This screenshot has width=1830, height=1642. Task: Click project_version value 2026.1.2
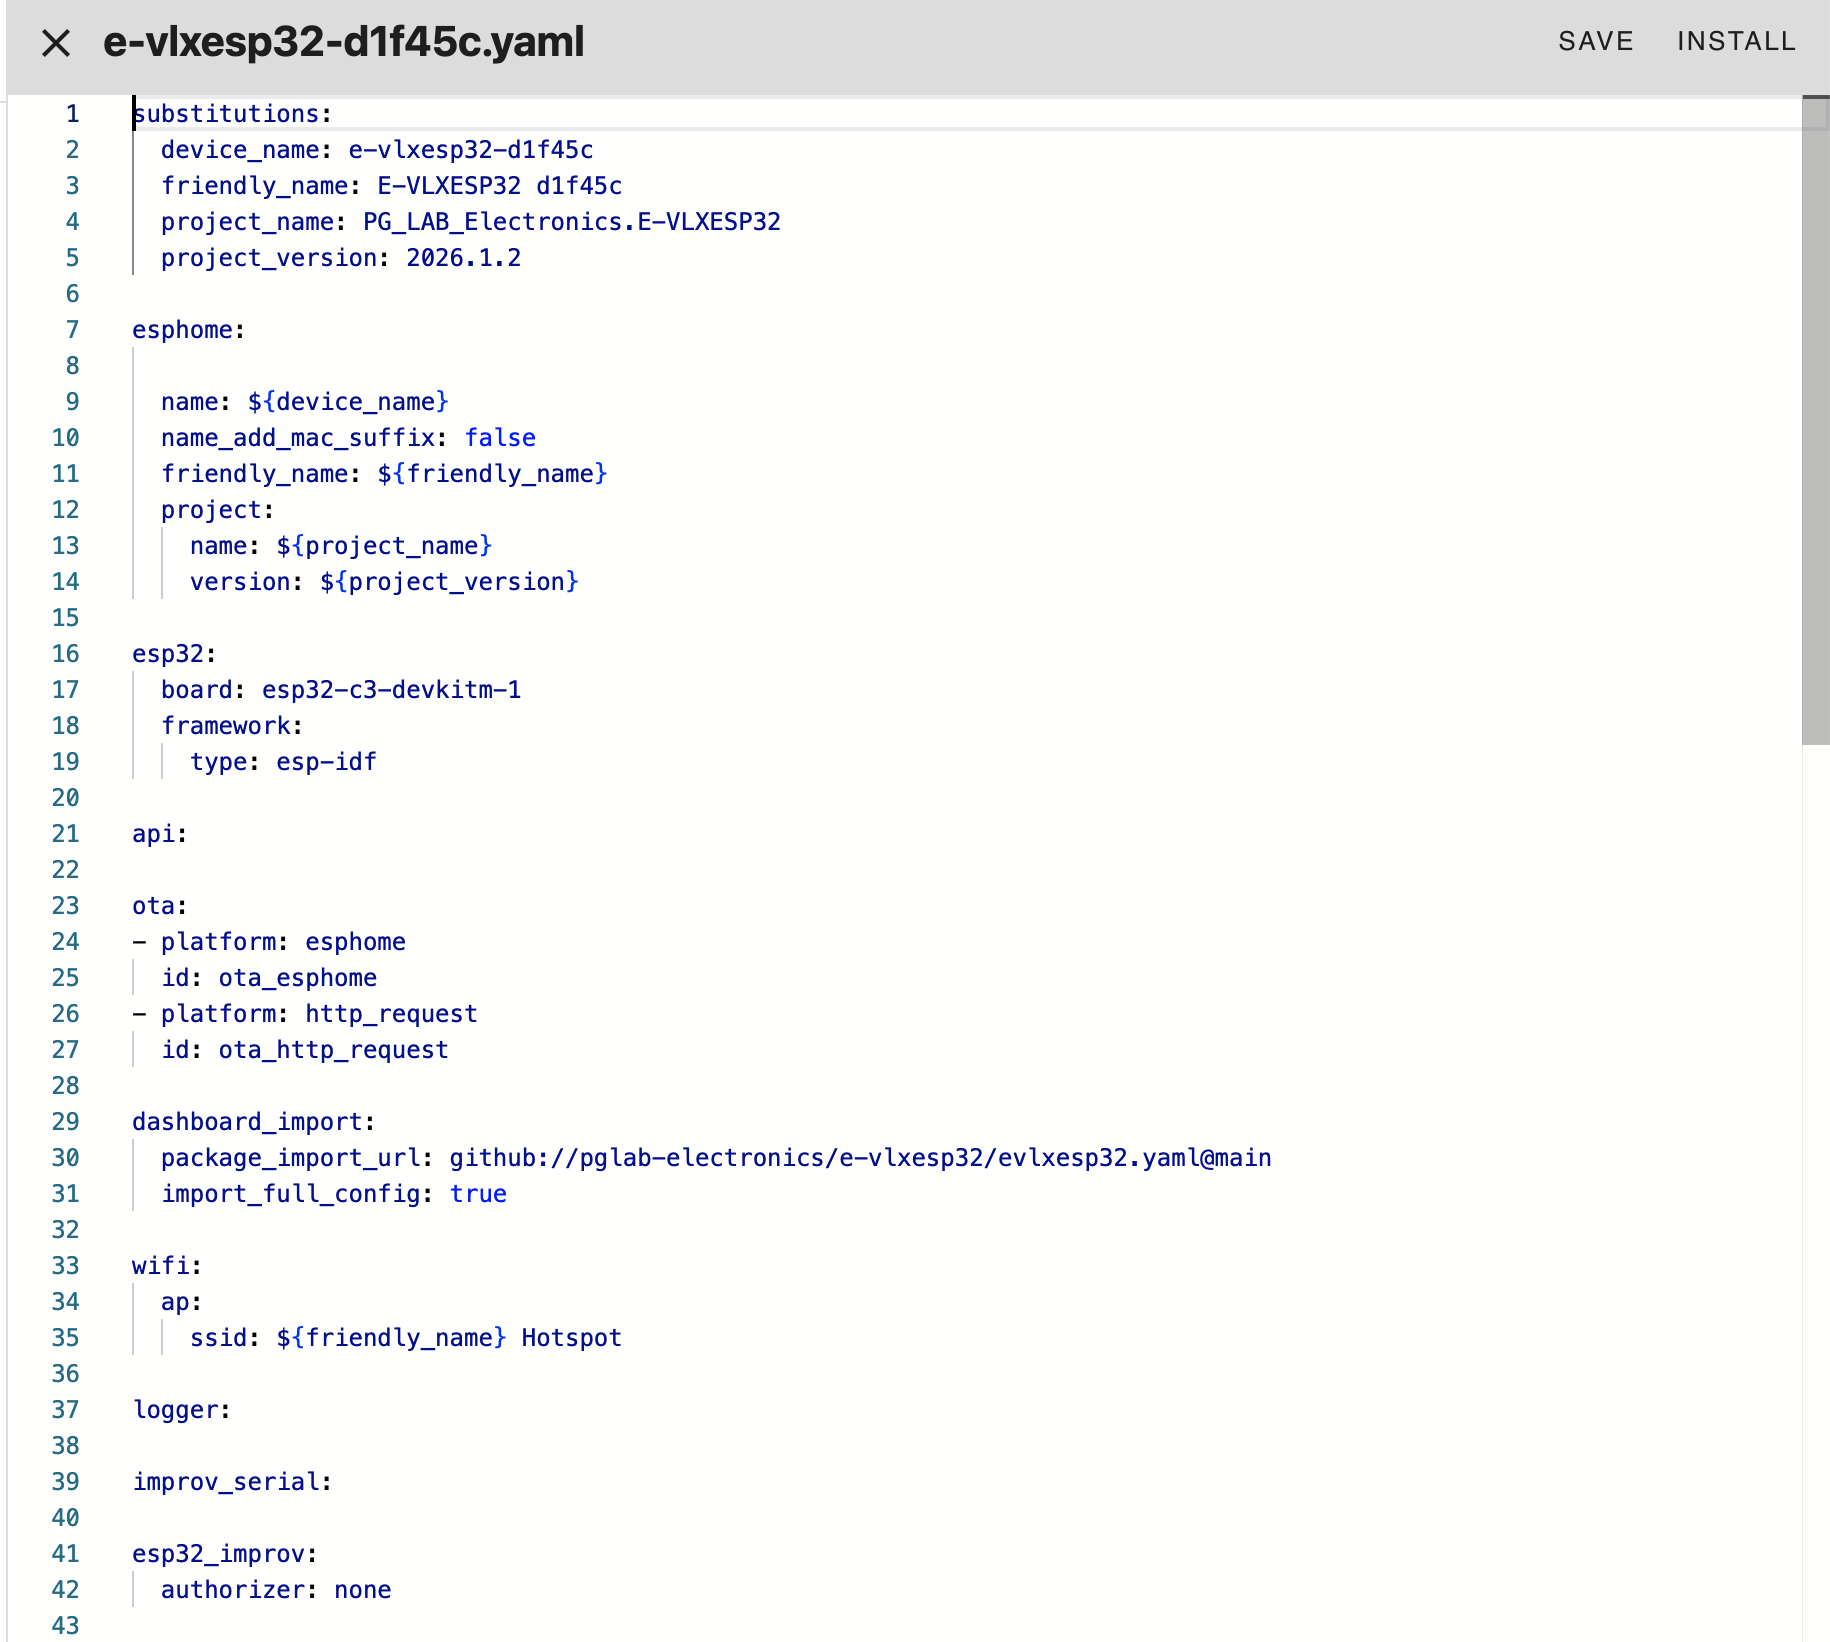(463, 258)
